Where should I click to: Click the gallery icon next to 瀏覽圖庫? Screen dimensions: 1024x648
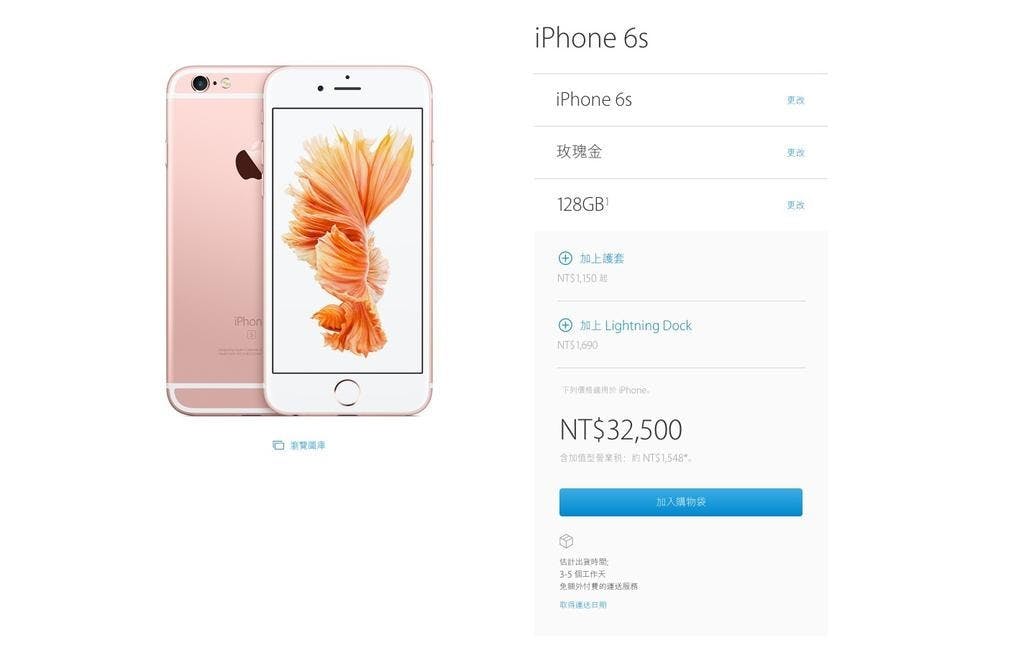278,446
